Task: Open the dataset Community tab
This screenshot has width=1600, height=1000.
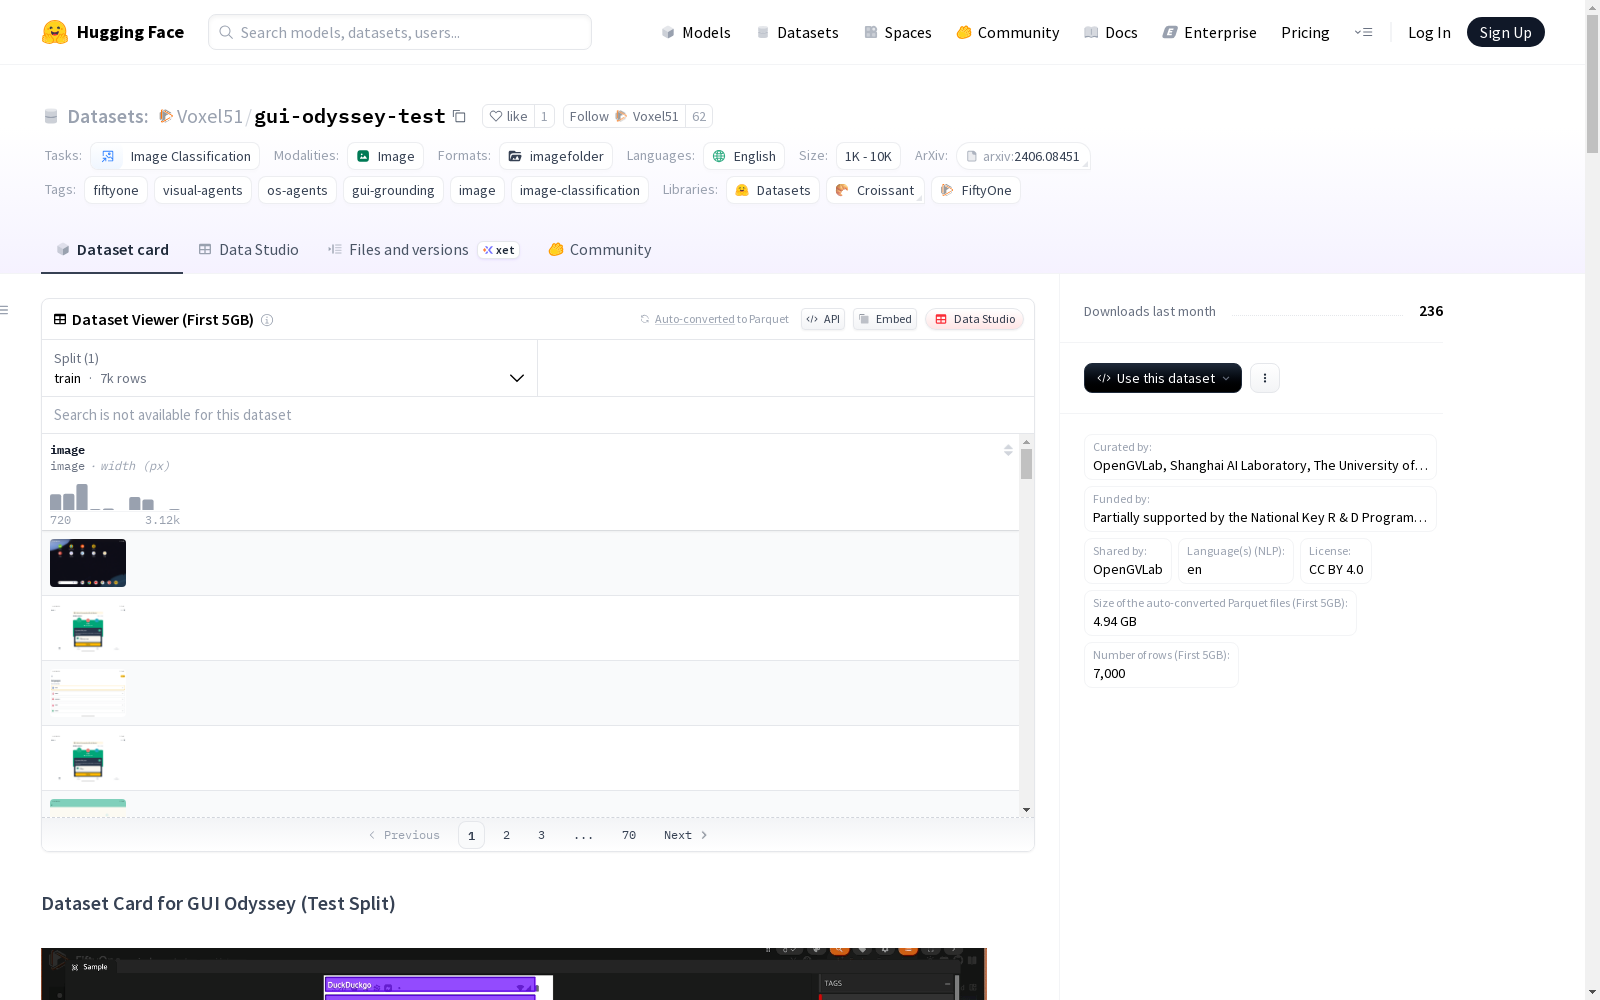Action: point(600,250)
